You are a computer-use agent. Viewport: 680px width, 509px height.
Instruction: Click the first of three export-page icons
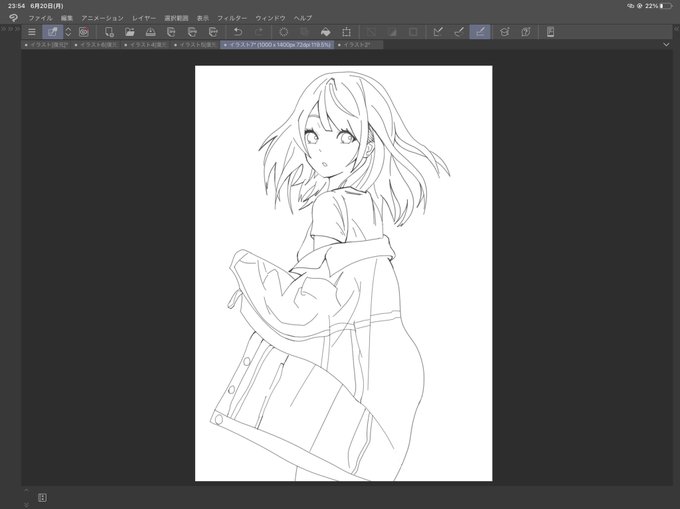point(171,32)
